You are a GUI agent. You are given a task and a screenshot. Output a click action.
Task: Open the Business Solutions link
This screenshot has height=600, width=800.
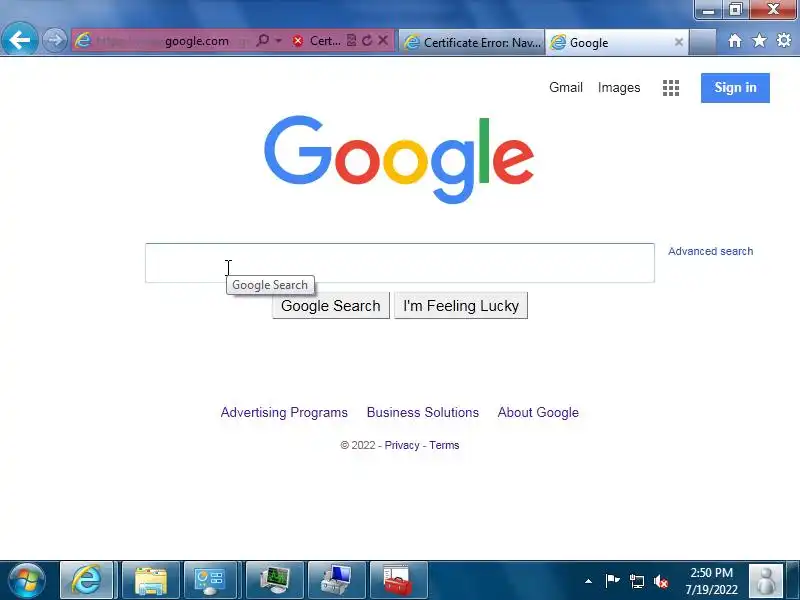[422, 412]
